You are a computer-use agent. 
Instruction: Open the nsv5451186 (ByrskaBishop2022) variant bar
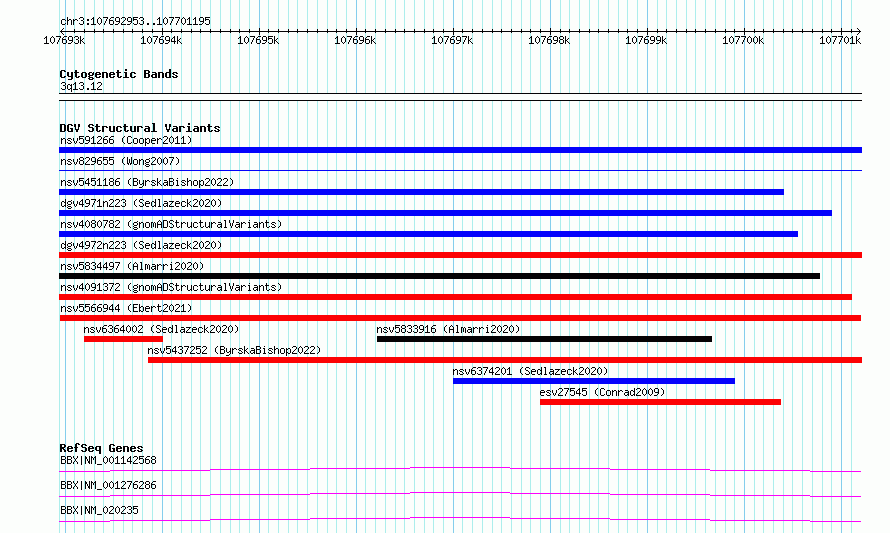click(421, 192)
